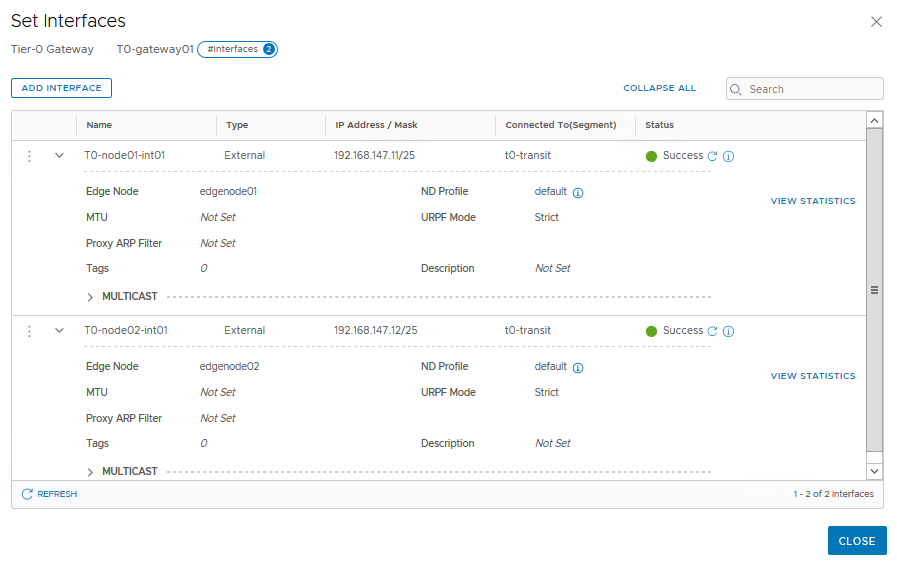897x561 pixels.
Task: View statistics for T0-node01-int01
Action: tap(812, 201)
